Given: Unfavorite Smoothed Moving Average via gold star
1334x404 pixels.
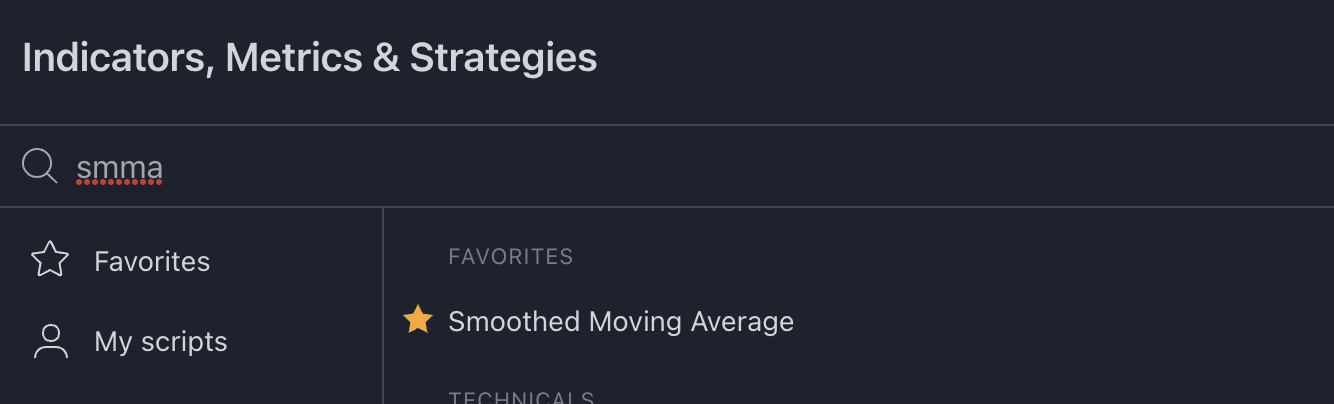Looking at the screenshot, I should coord(417,321).
